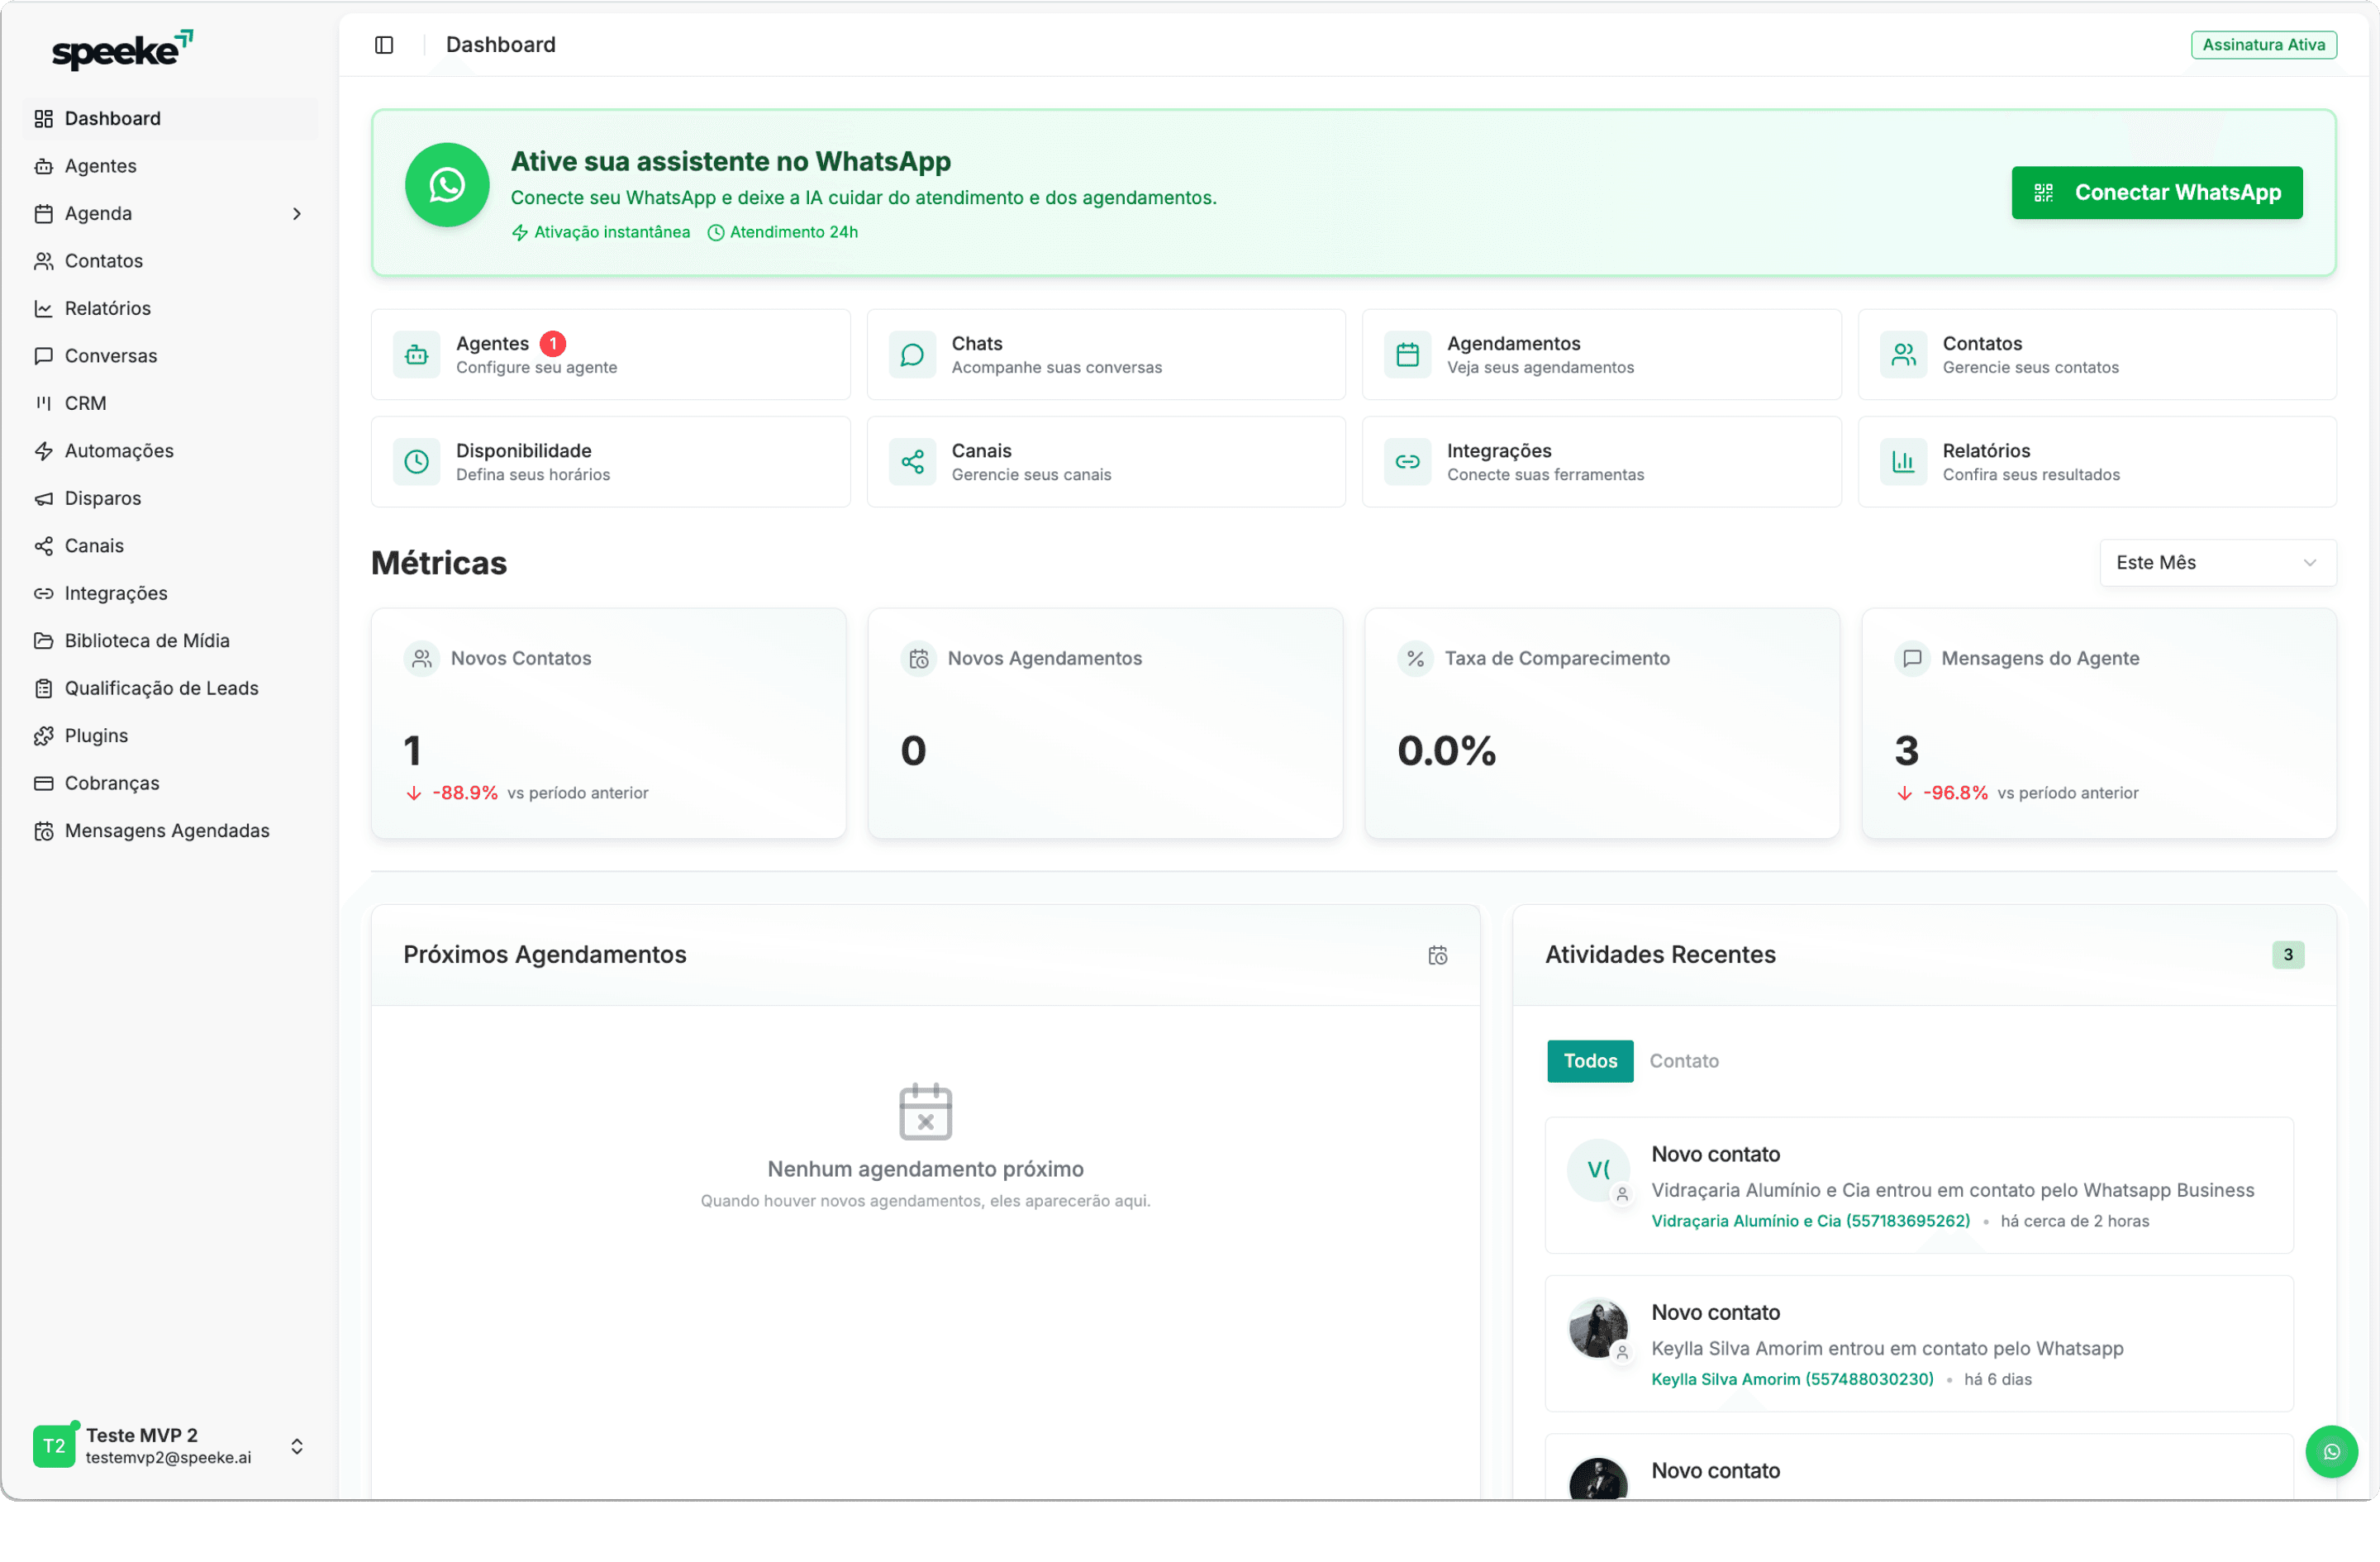Switch to the Contato activity tab
The height and width of the screenshot is (1562, 2380).
pyautogui.click(x=1684, y=1062)
